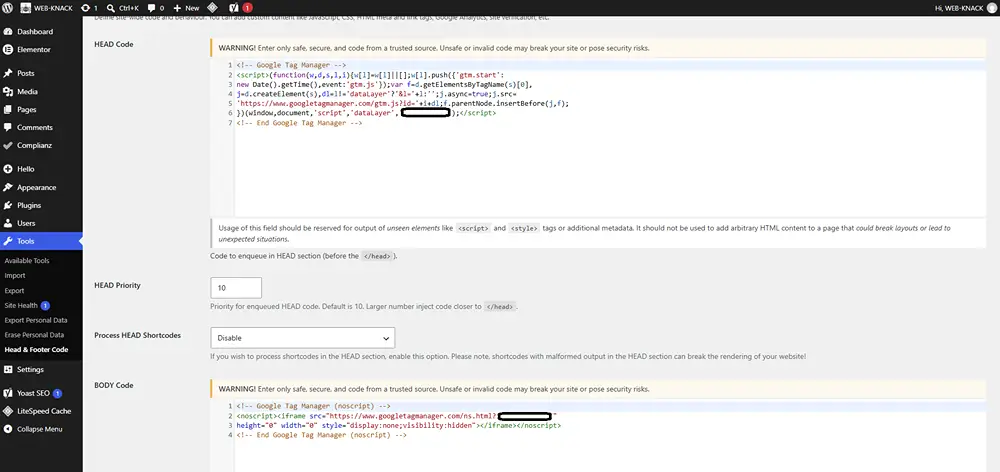Open Media library icon
1000x472 pixels.
click(x=8, y=91)
